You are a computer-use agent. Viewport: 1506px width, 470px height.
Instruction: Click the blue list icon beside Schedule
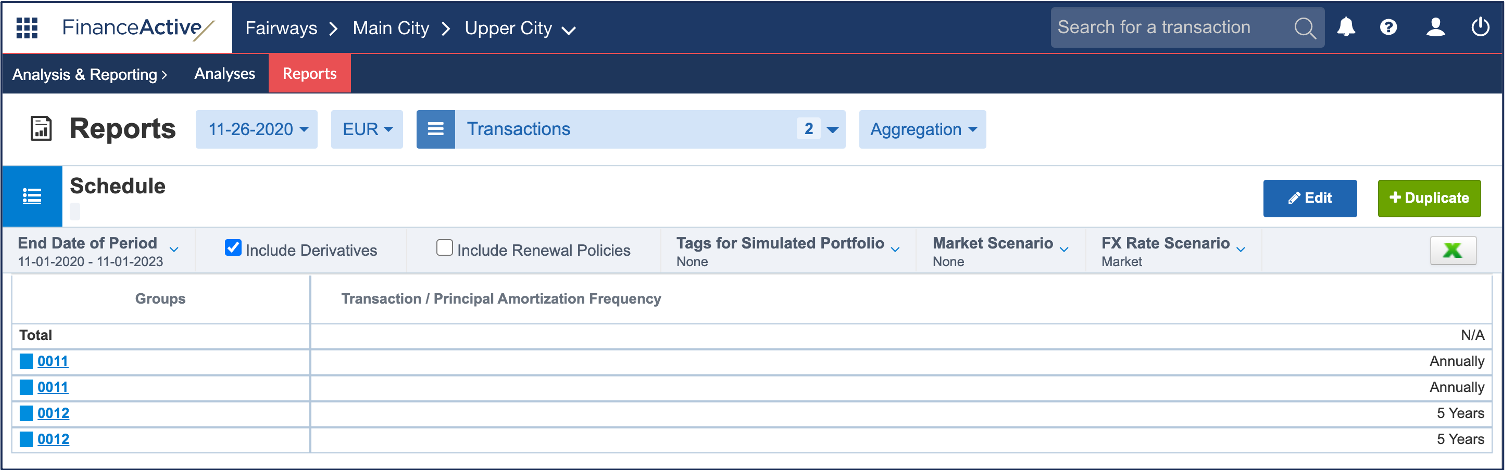(32, 196)
